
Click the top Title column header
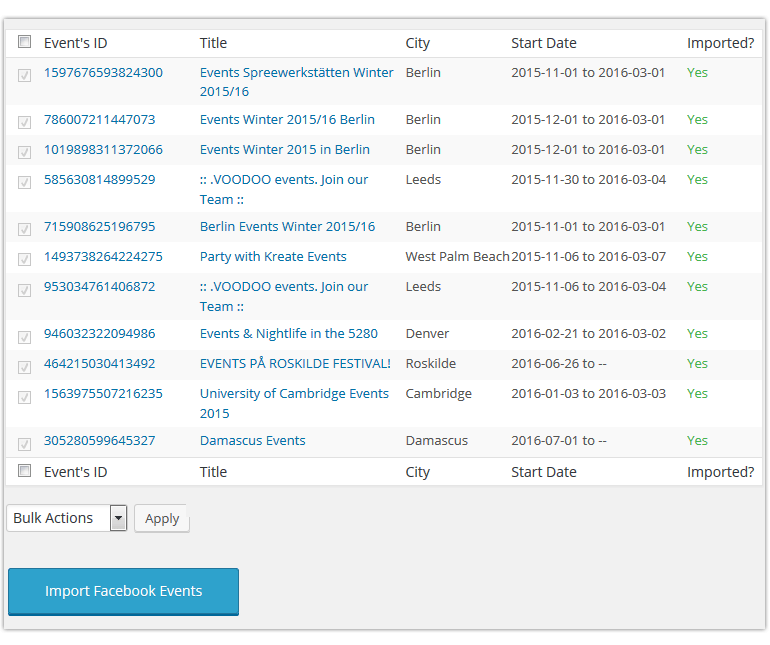click(213, 43)
